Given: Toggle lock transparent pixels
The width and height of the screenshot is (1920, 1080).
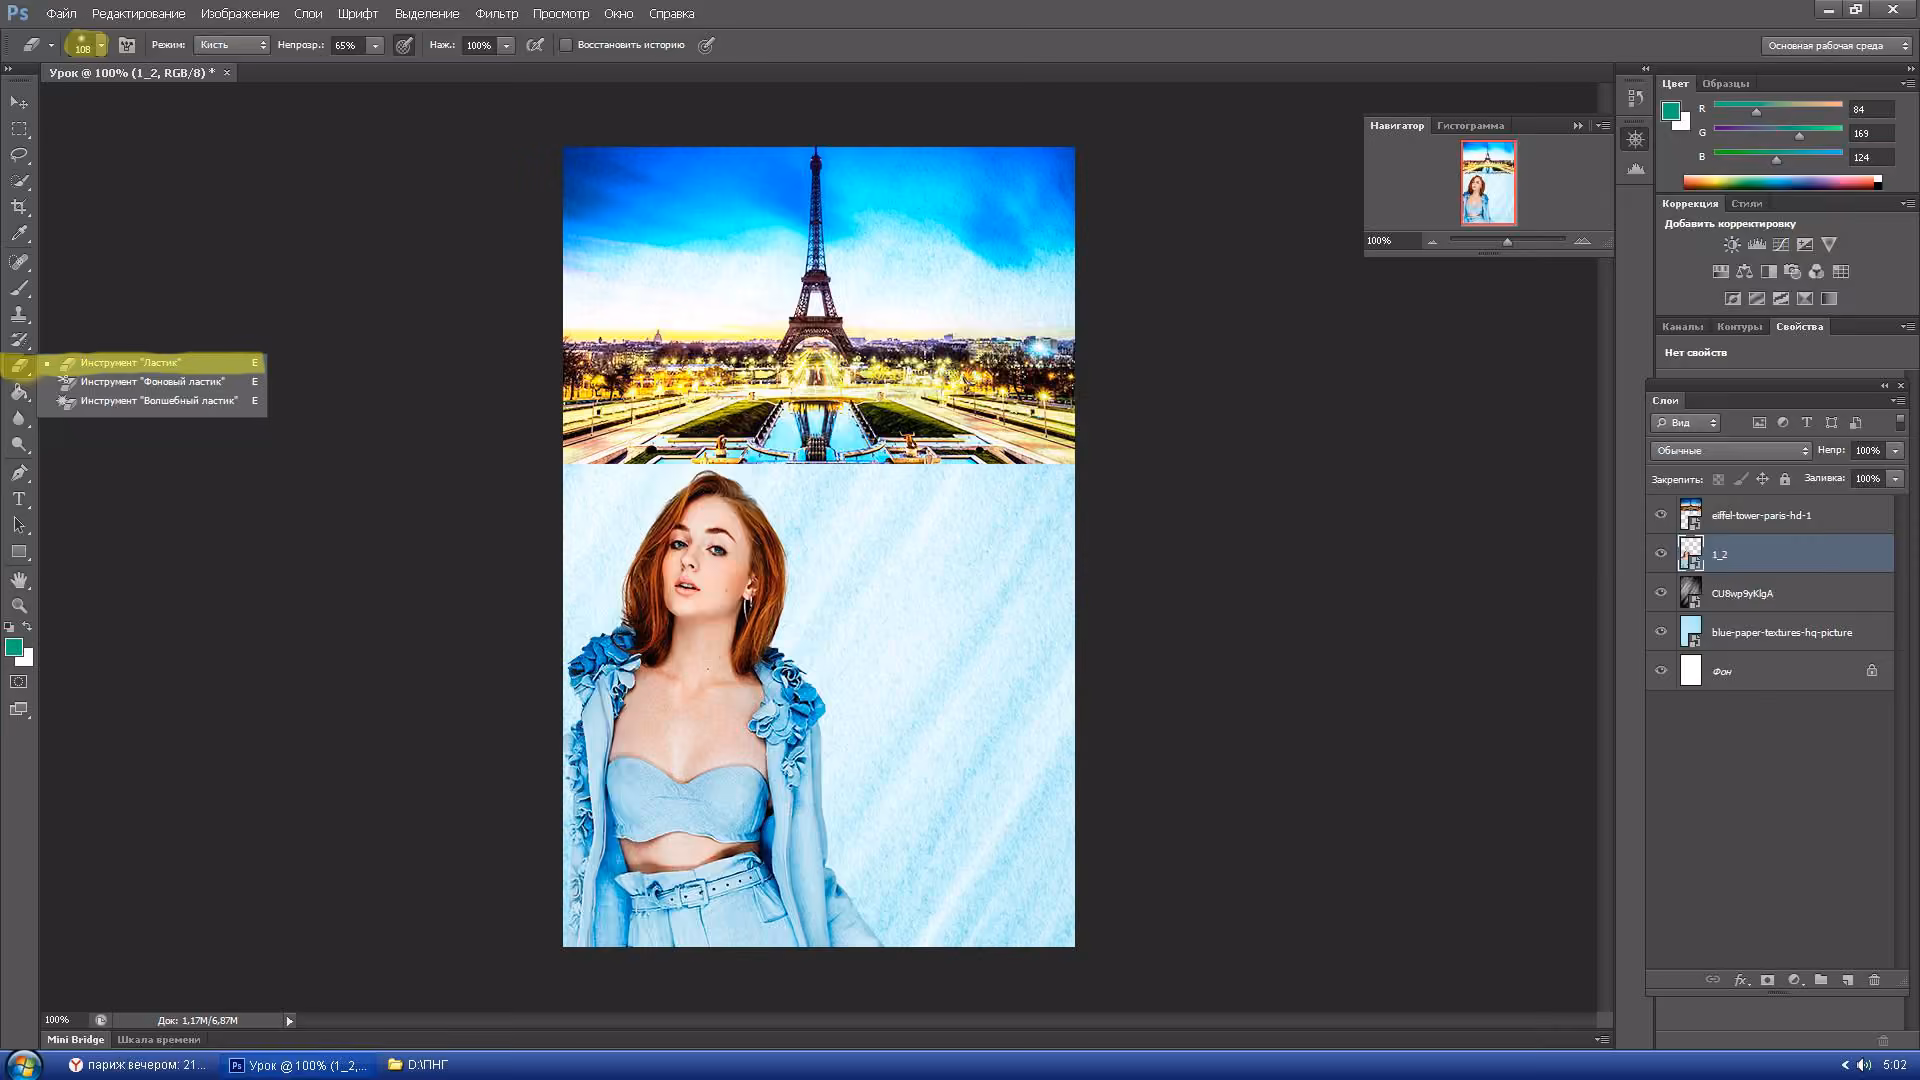Looking at the screenshot, I should click(1718, 479).
